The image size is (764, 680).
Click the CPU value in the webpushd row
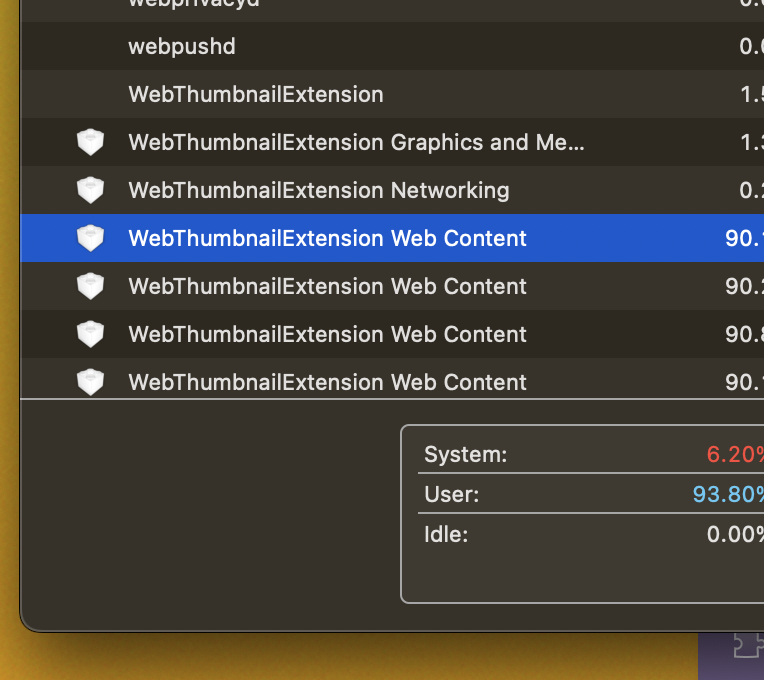751,47
